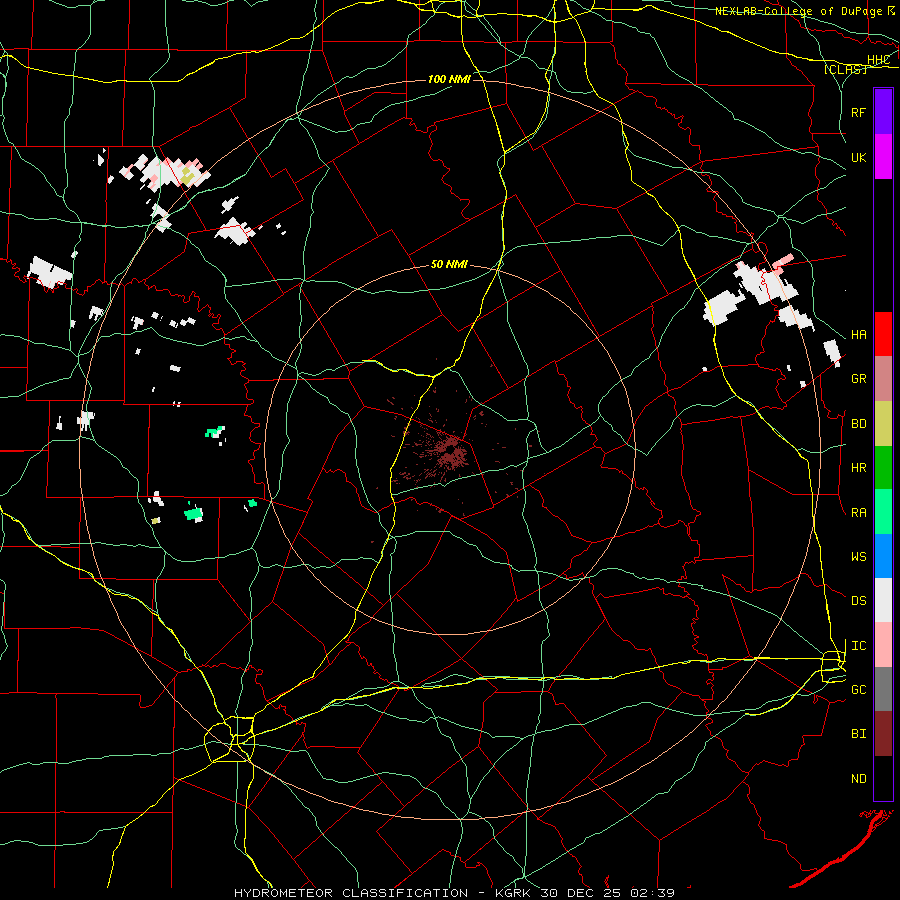This screenshot has height=900, width=900.
Task: Click the "IC" legend label
Action: (x=858, y=646)
